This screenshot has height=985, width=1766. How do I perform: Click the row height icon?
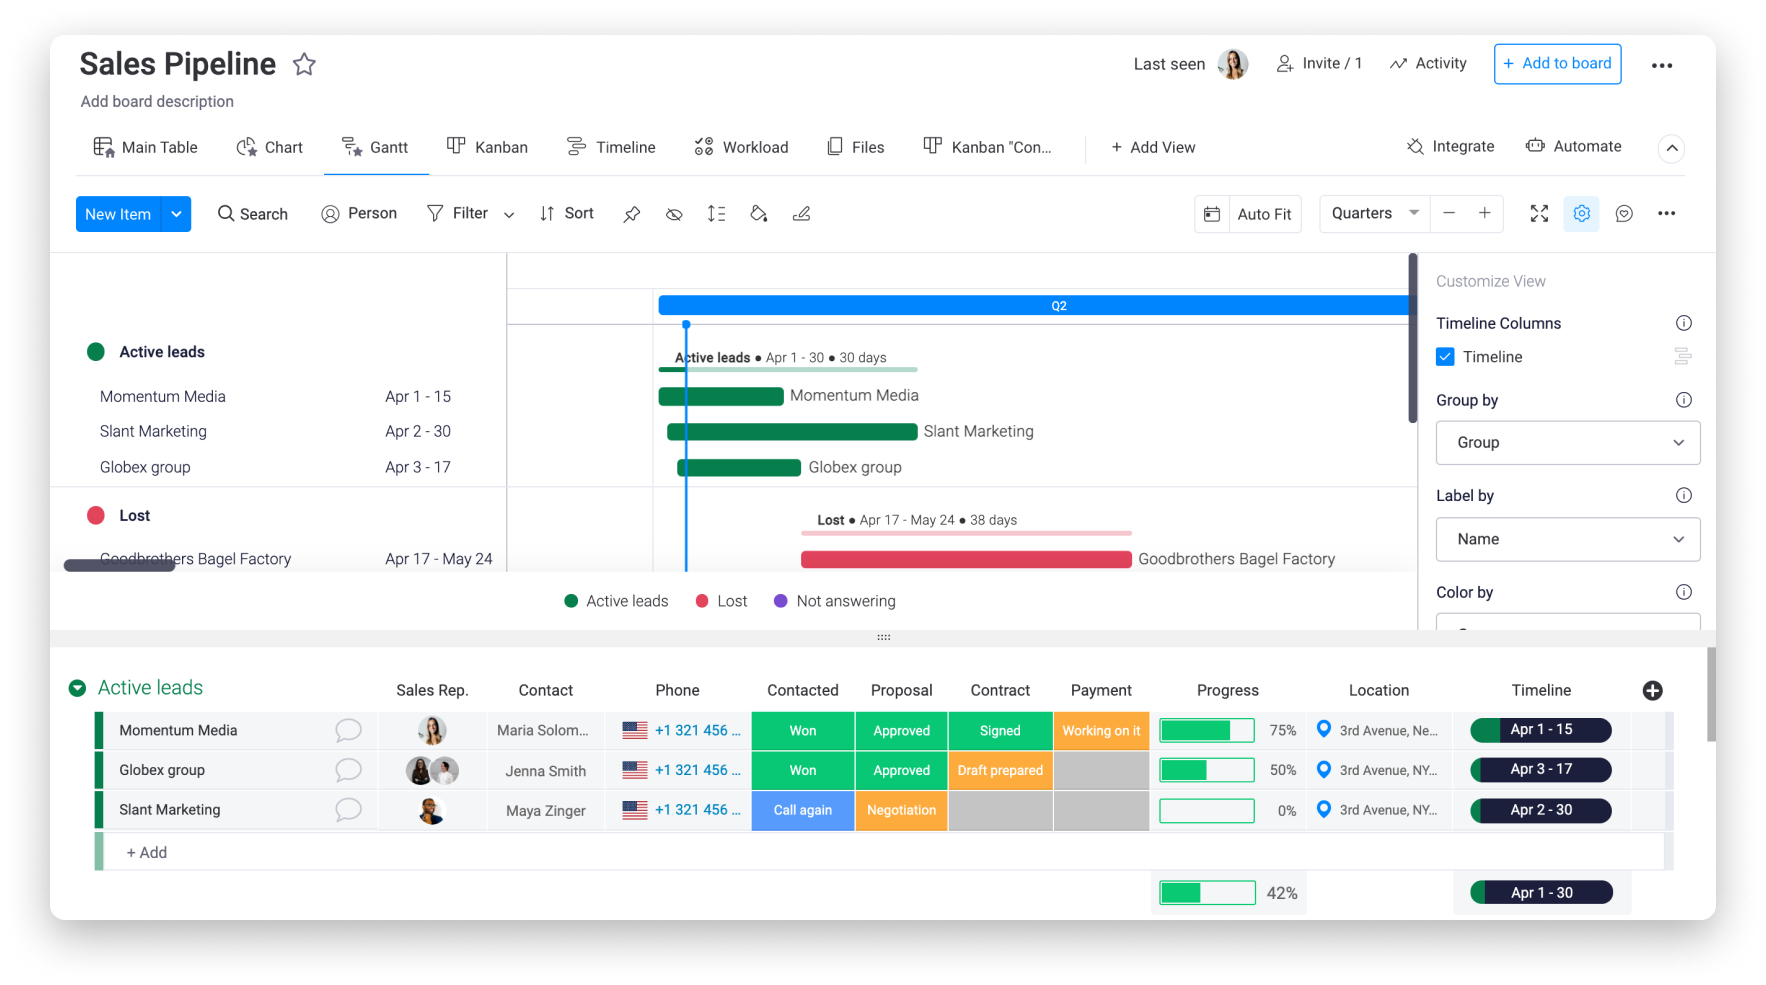pos(716,214)
